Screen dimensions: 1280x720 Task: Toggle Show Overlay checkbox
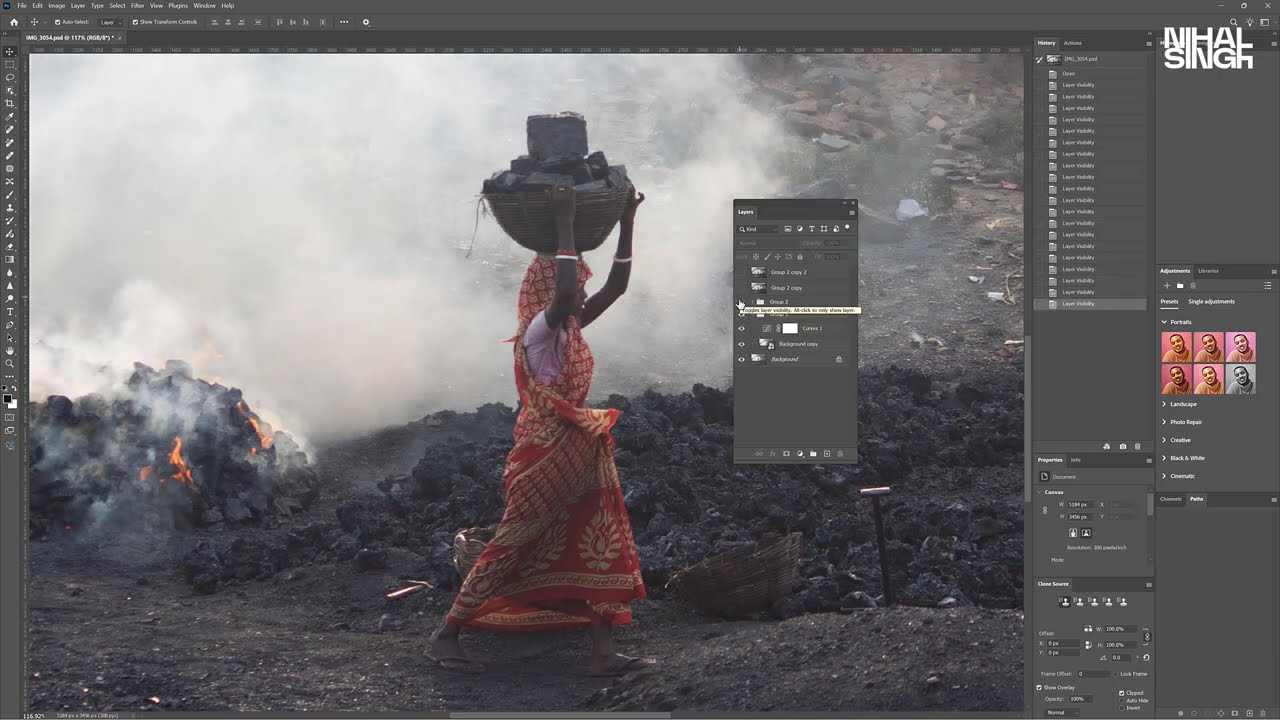pyautogui.click(x=1039, y=687)
